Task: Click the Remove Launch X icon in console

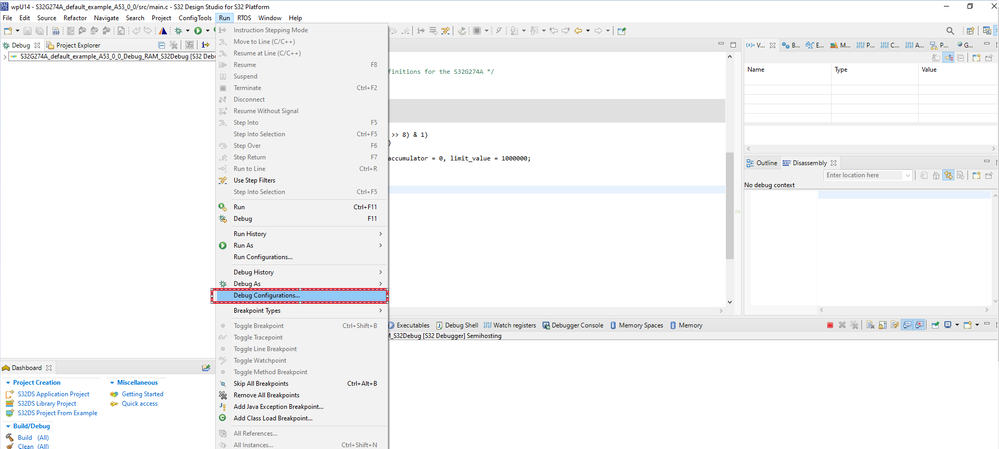Action: [842, 325]
